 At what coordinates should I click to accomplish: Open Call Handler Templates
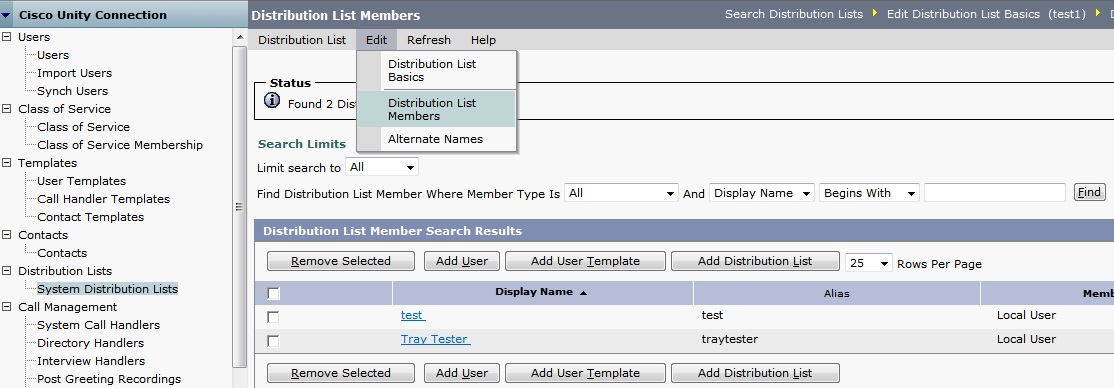(104, 199)
